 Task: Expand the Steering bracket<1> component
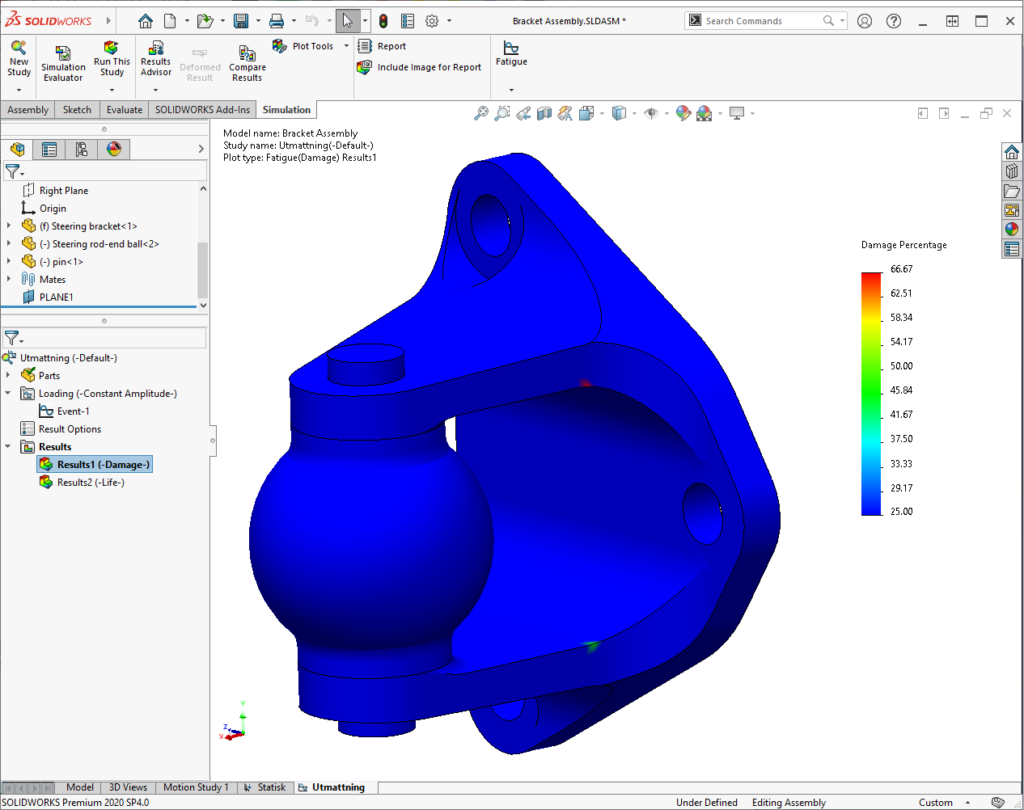tap(9, 226)
